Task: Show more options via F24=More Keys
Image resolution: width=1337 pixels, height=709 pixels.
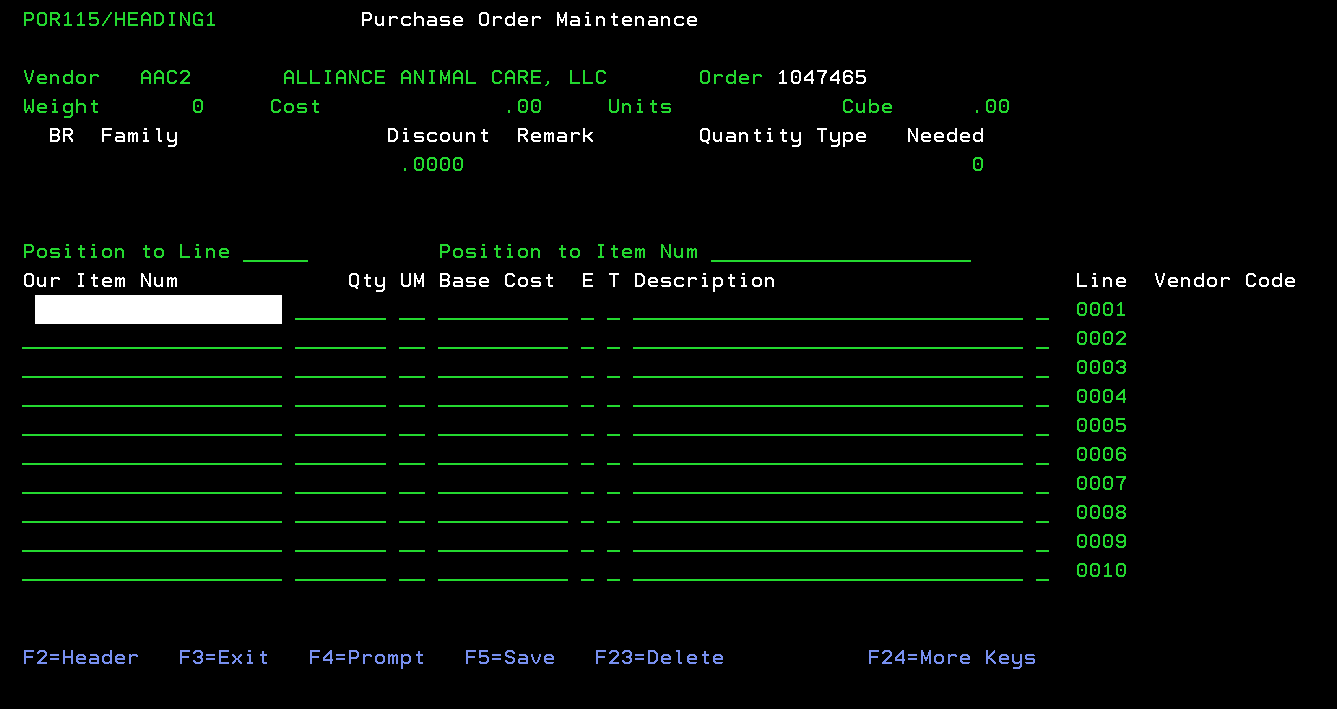Action: click(x=952, y=658)
